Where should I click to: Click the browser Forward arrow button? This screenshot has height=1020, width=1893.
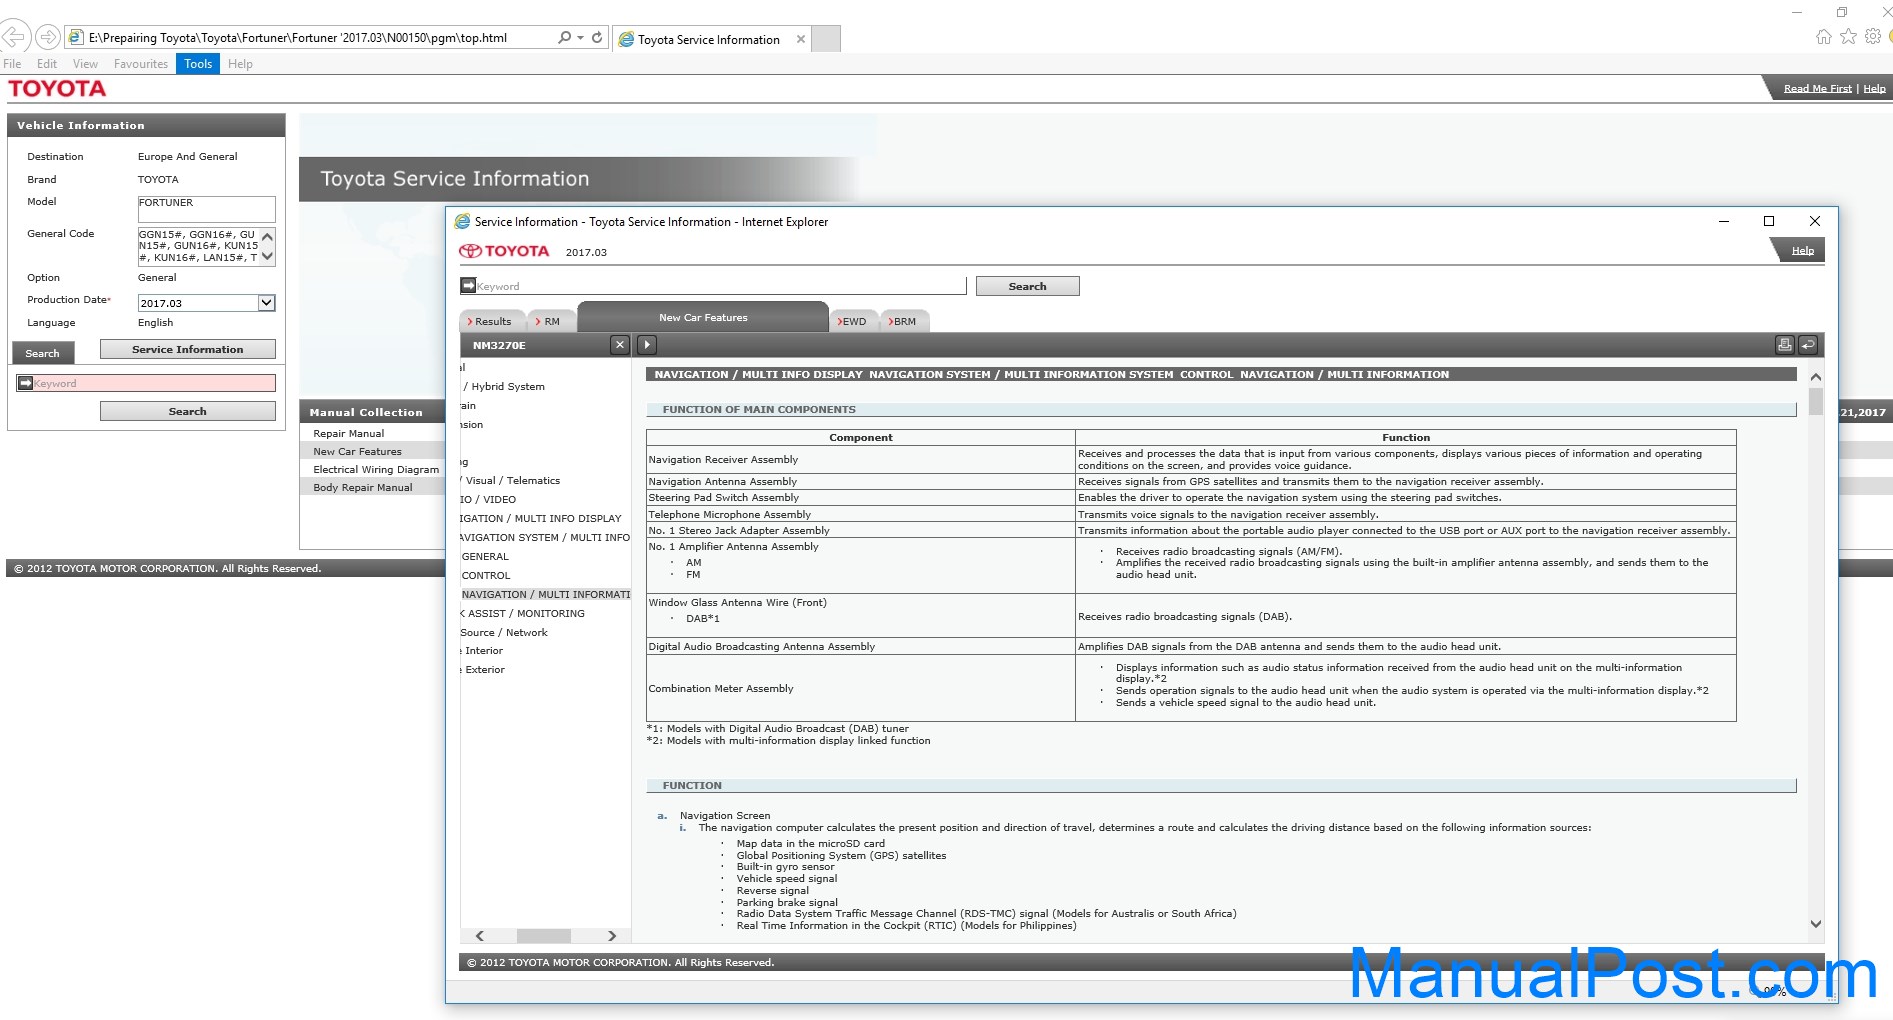(47, 38)
